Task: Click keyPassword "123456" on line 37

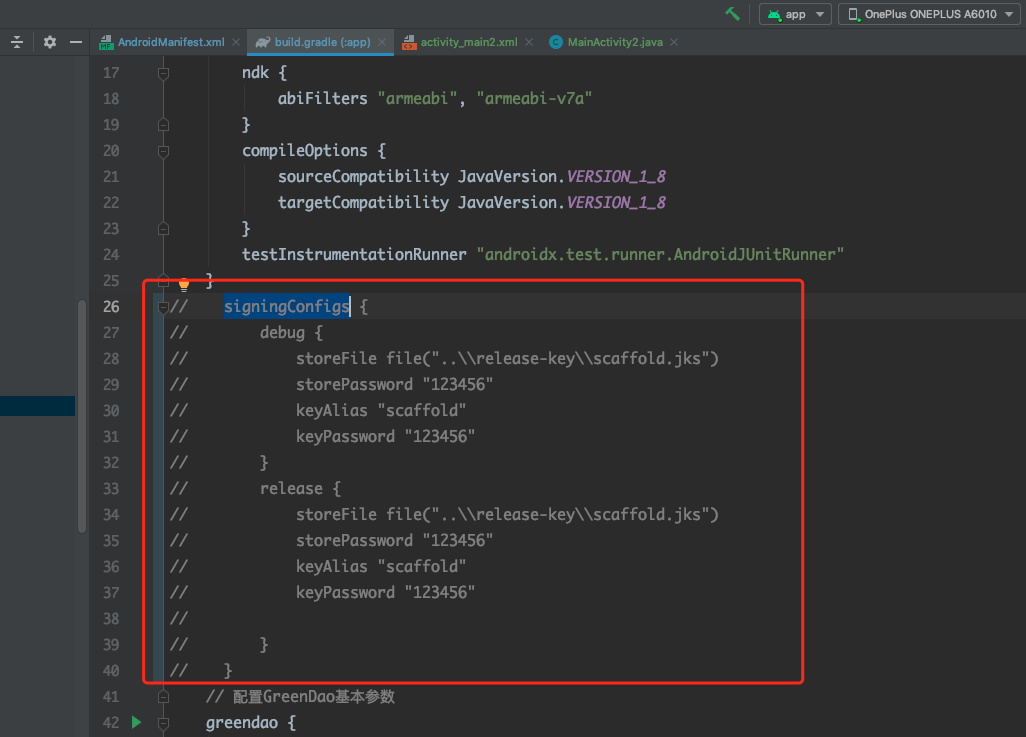Action: click(385, 592)
